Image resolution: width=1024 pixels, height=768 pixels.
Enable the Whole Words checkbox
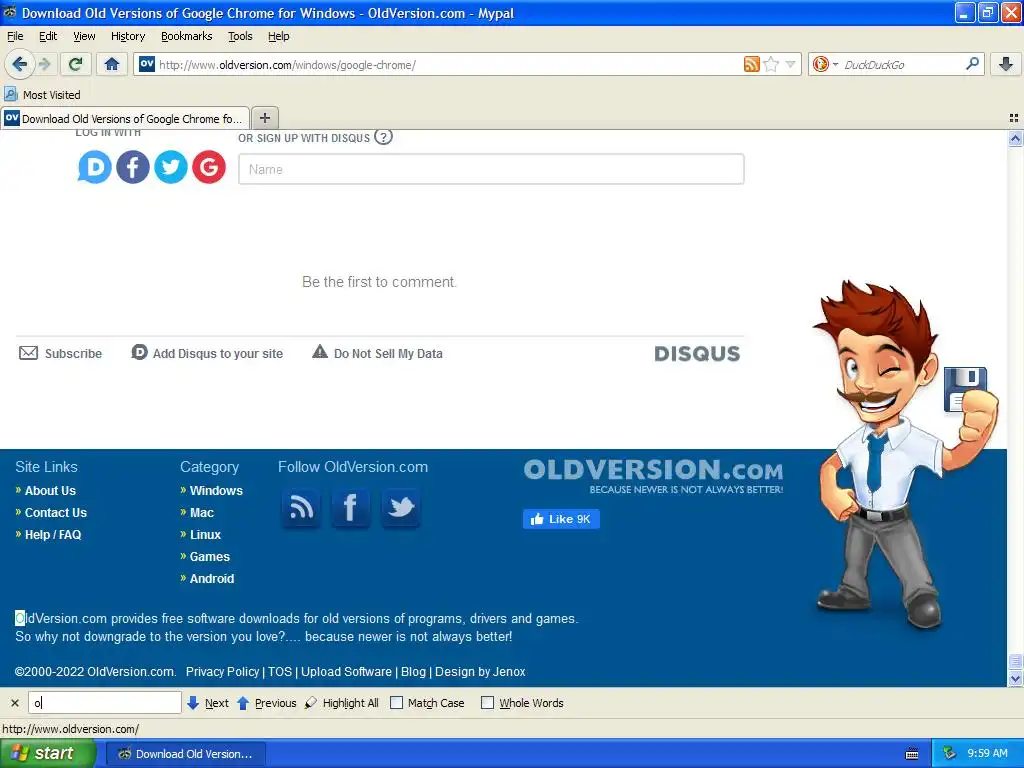coord(487,703)
